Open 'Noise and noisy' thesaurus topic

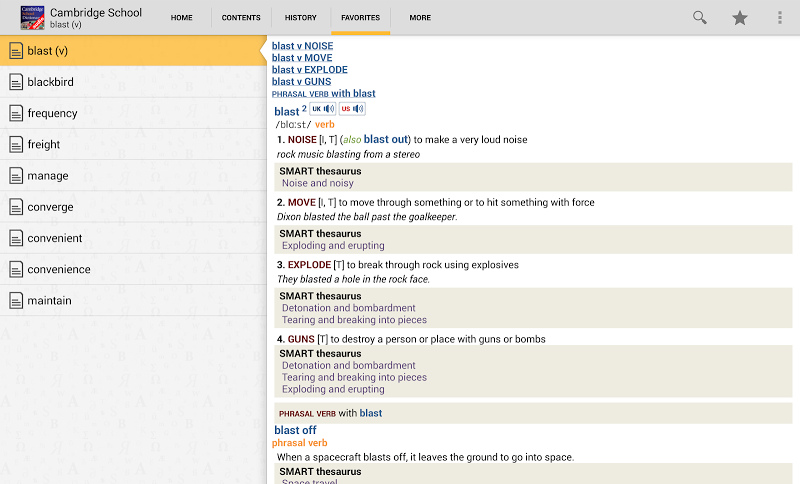tap(317, 183)
